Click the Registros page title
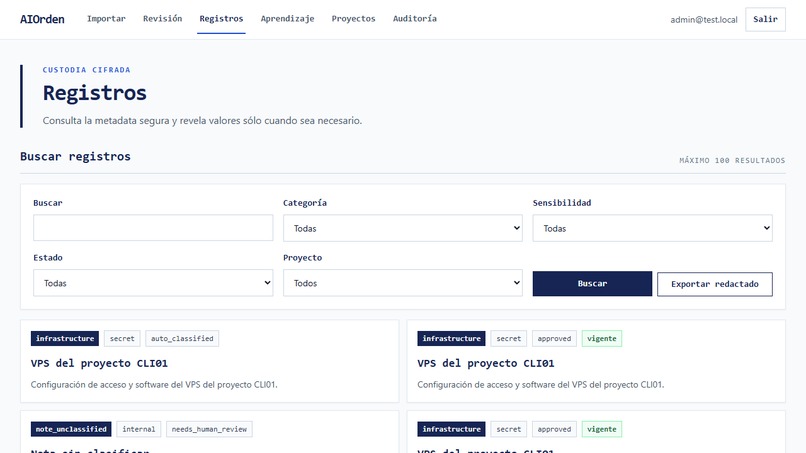 click(x=95, y=93)
